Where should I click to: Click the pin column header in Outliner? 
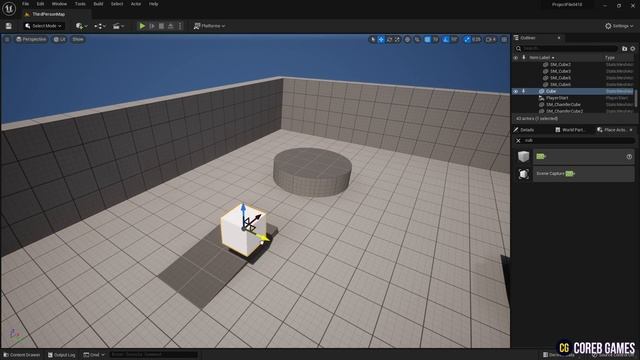point(524,58)
